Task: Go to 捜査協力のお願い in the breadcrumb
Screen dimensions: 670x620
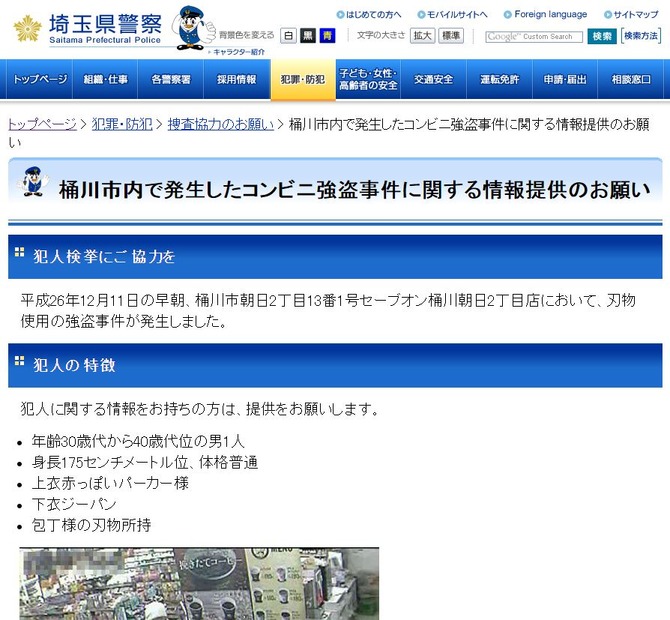Action: (220, 124)
